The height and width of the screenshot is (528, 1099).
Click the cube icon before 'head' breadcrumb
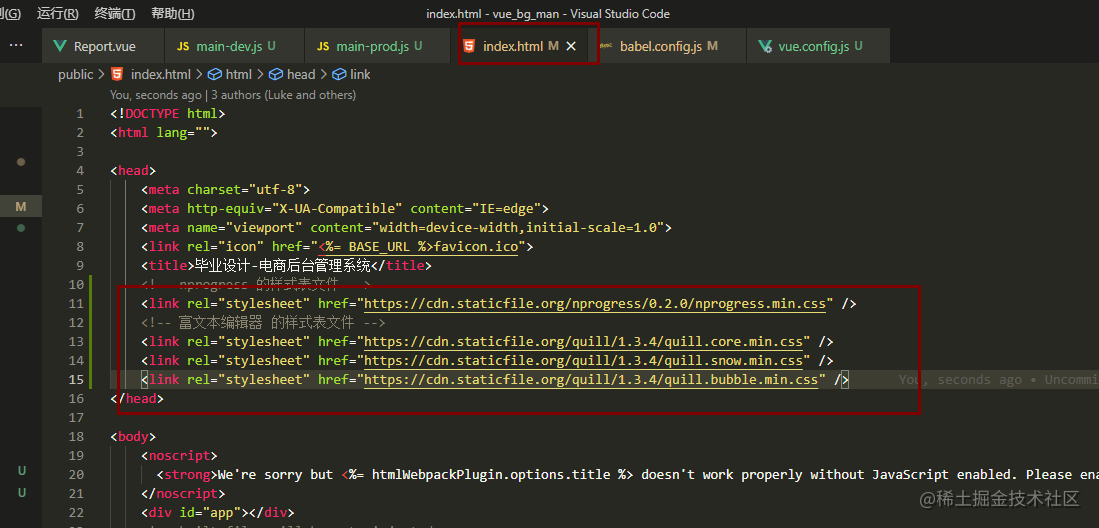[276, 74]
